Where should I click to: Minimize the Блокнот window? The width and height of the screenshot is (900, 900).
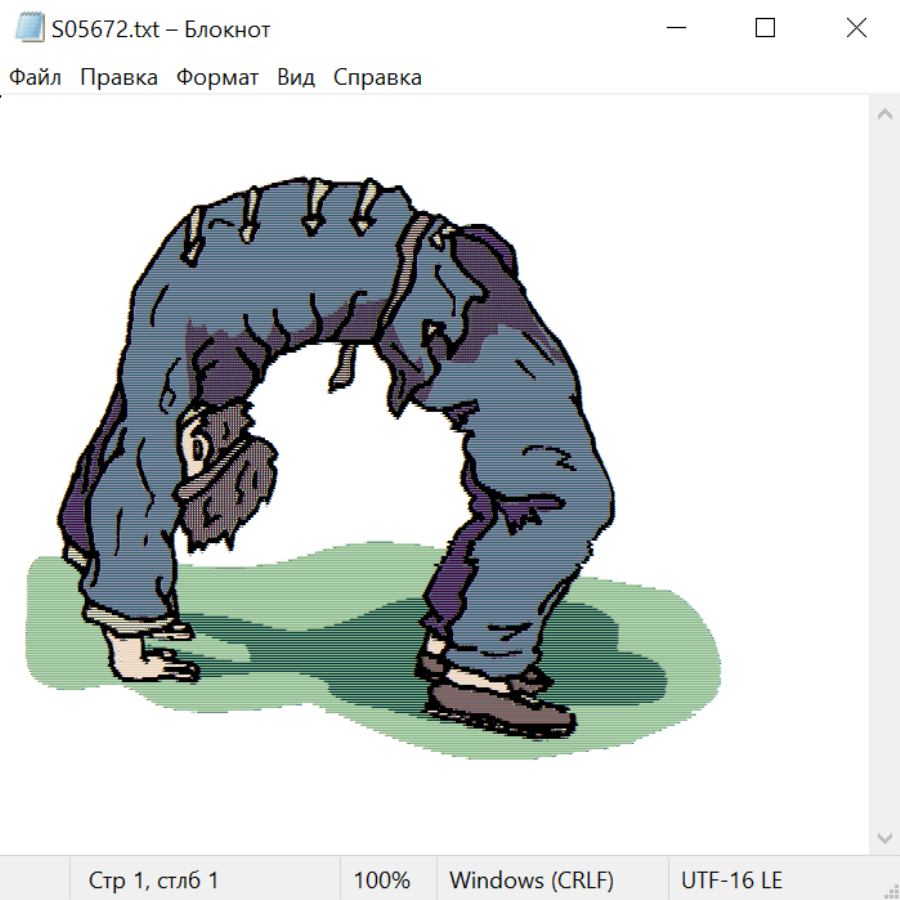[x=674, y=29]
